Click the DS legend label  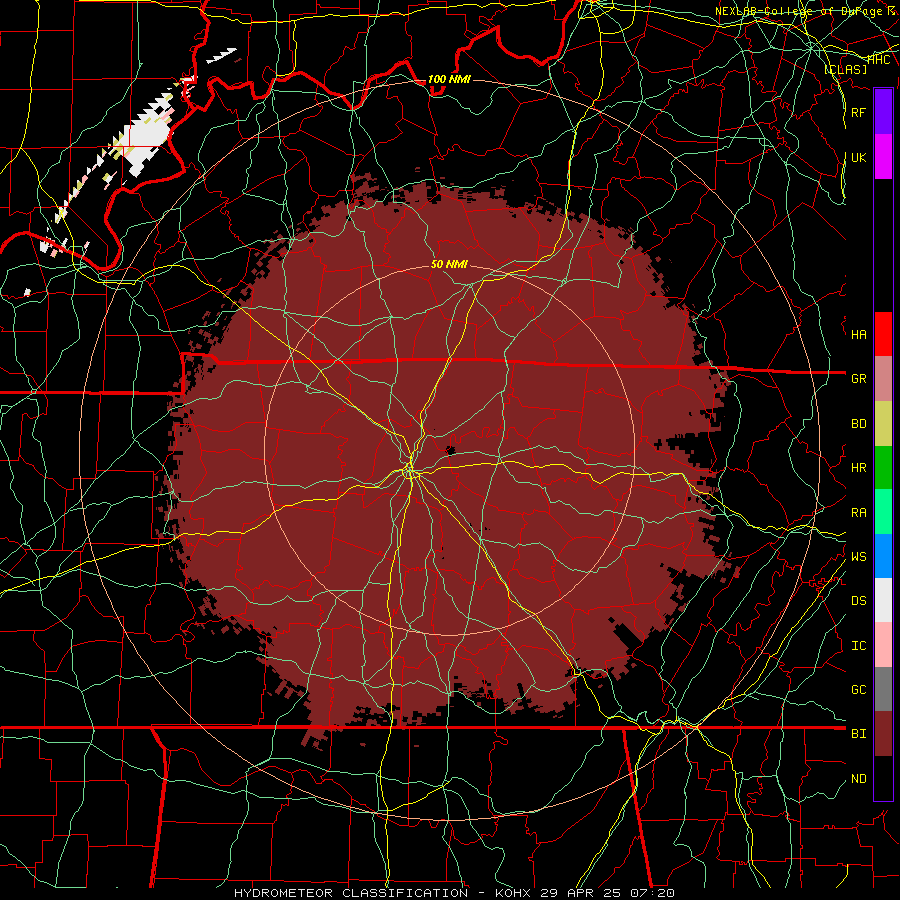click(x=858, y=601)
